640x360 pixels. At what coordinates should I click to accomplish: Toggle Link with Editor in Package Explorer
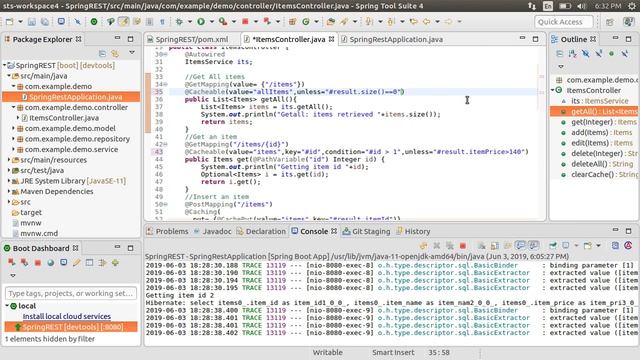115,53
